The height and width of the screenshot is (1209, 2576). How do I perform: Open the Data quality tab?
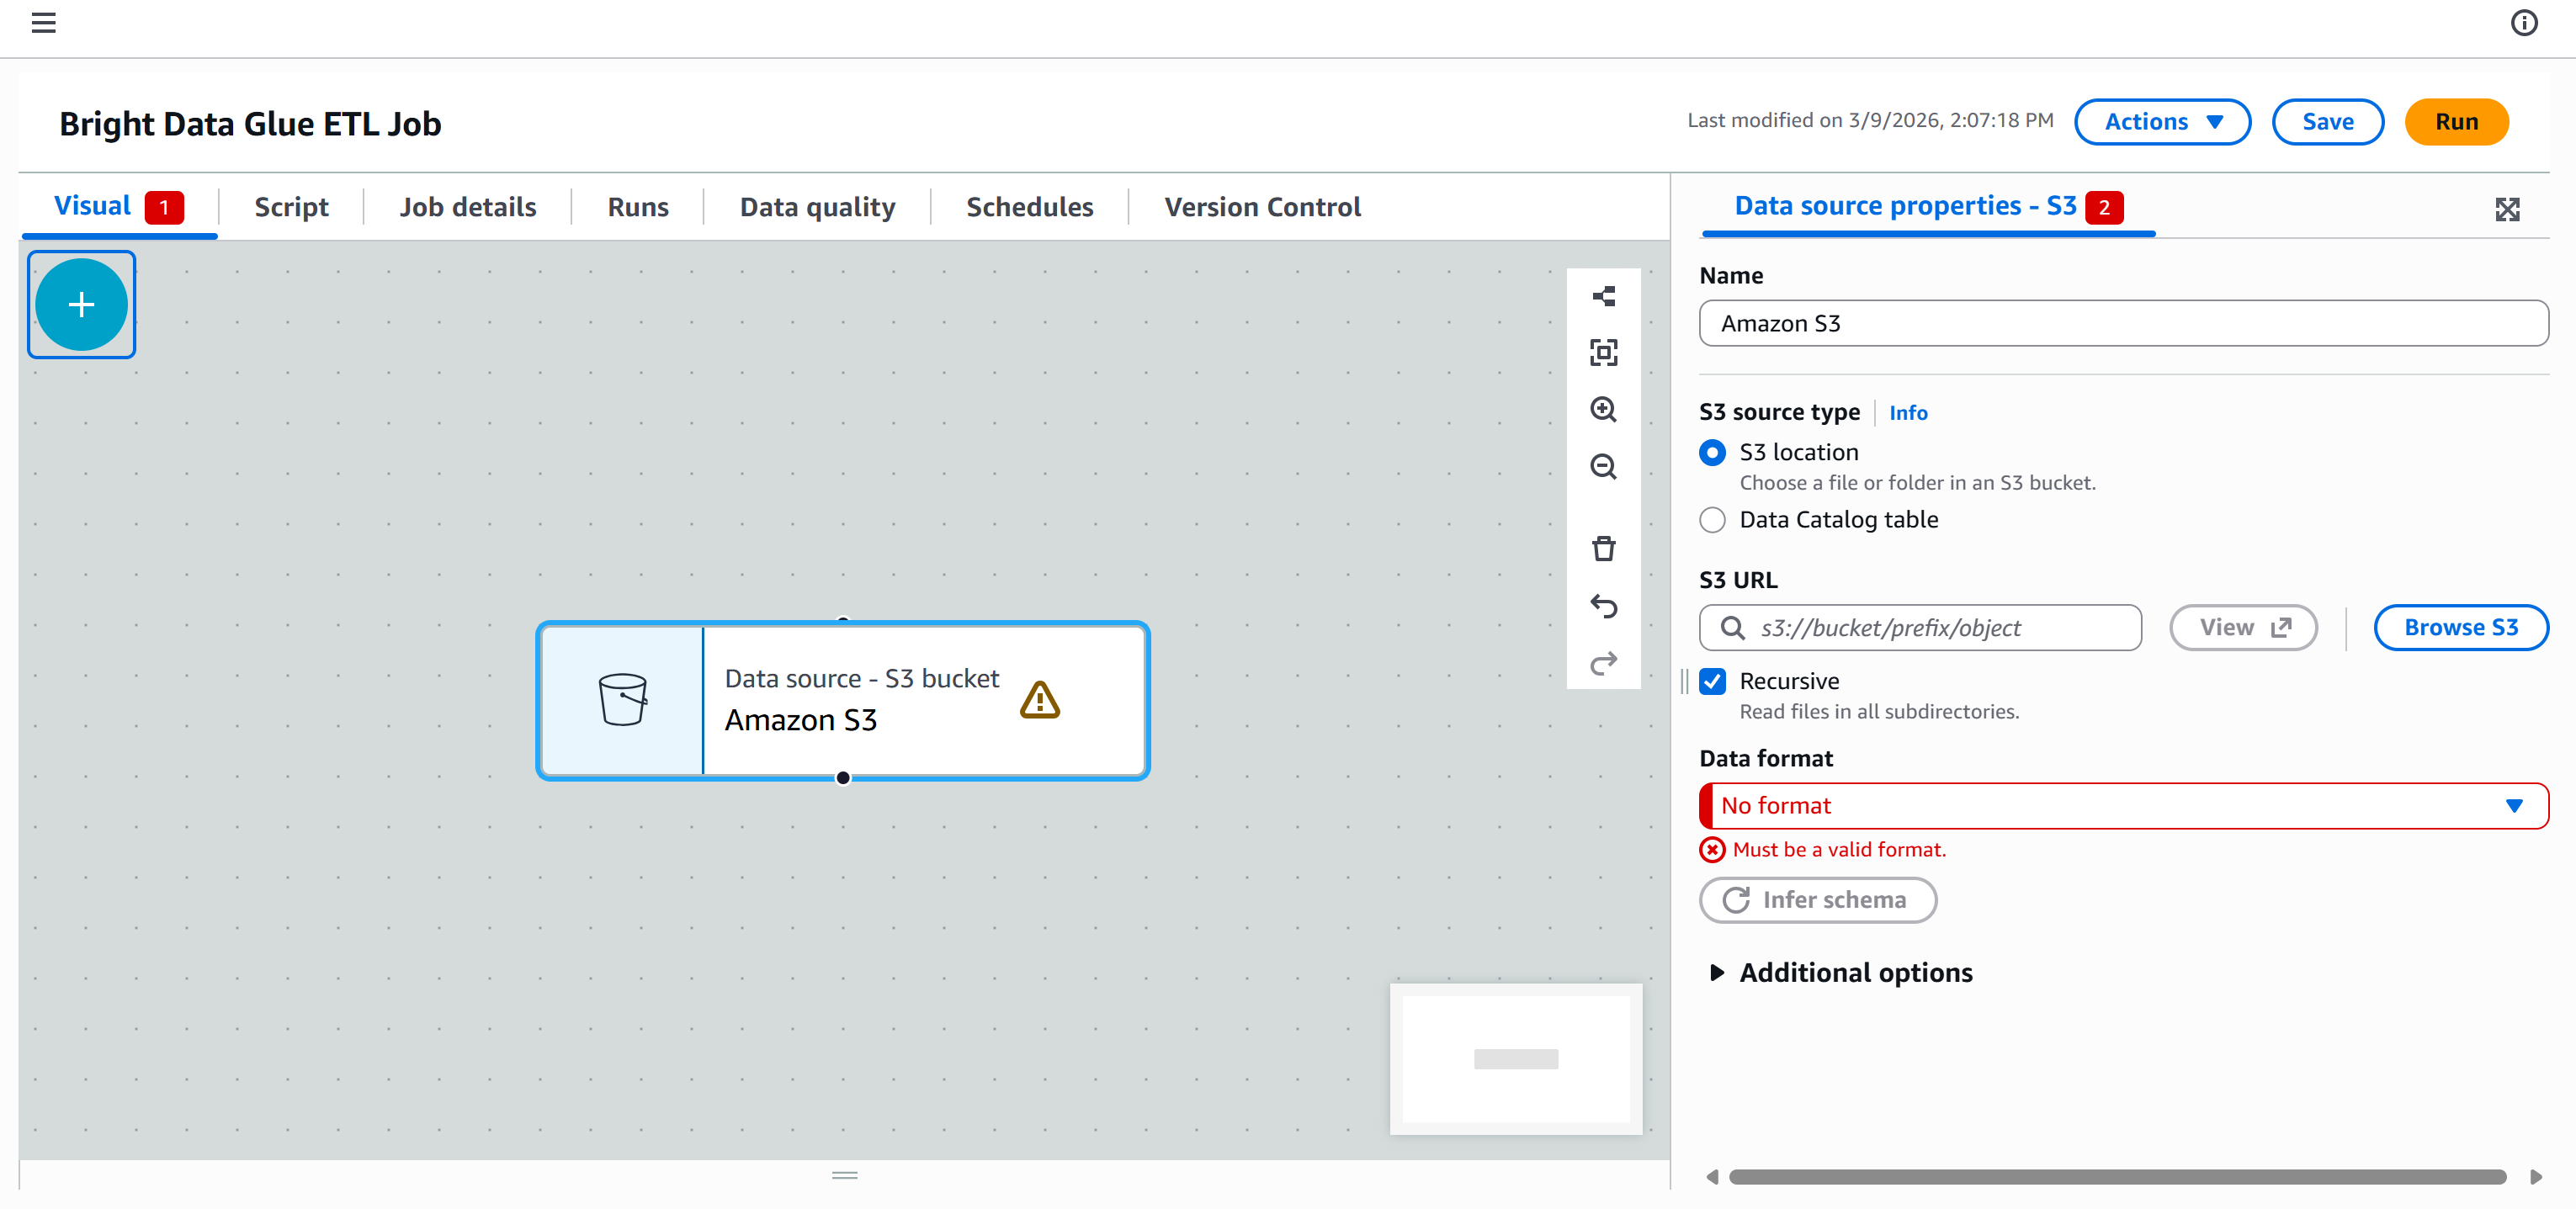pyautogui.click(x=817, y=206)
